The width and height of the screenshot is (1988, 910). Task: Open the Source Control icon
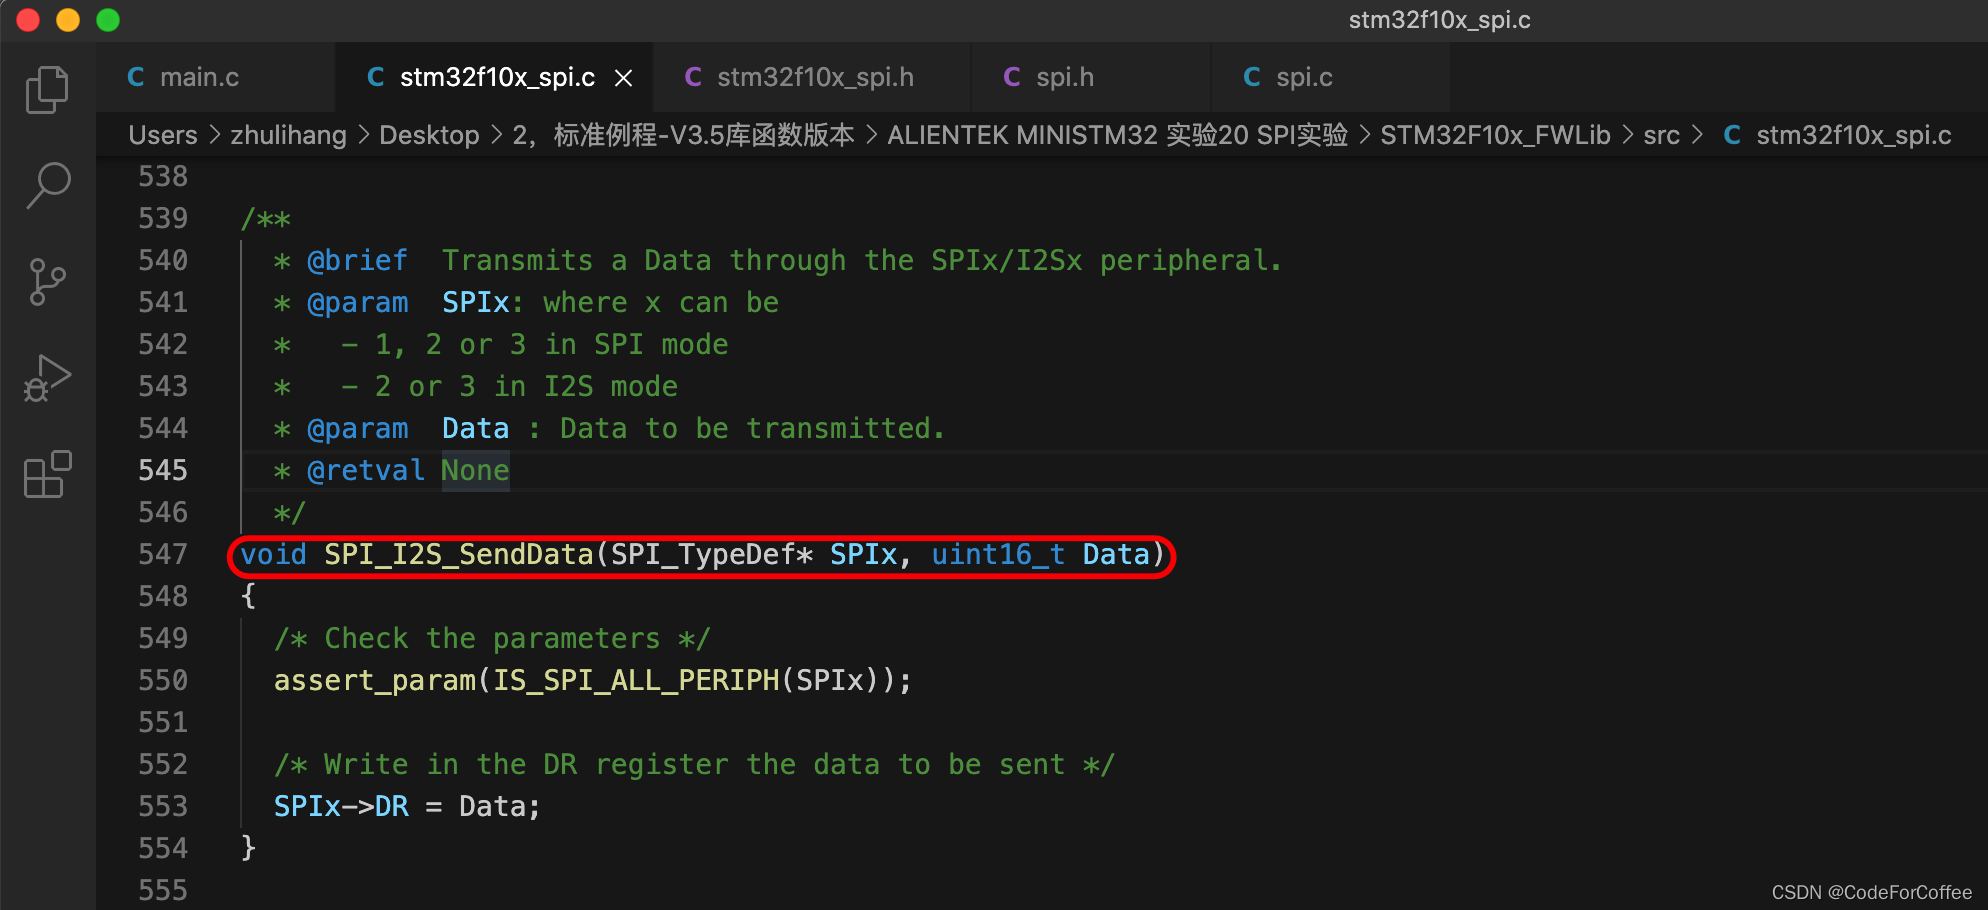tap(47, 281)
